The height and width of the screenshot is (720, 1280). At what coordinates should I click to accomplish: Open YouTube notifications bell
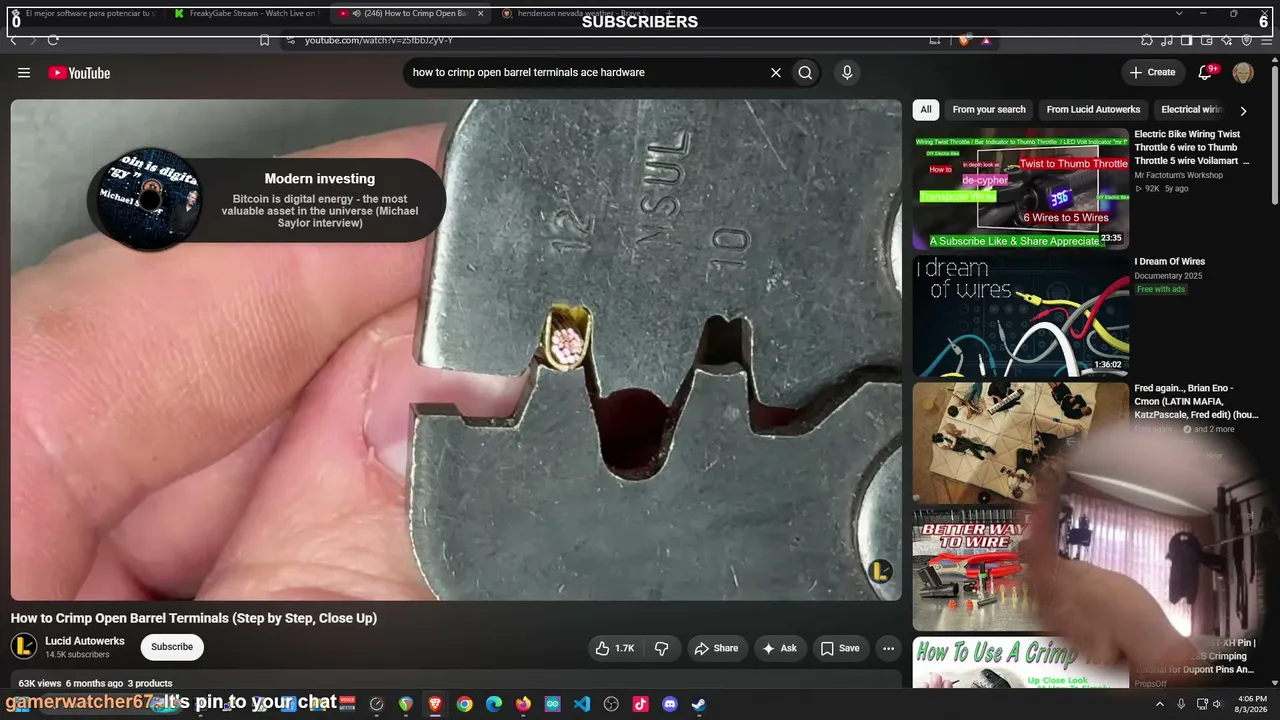pos(1206,72)
